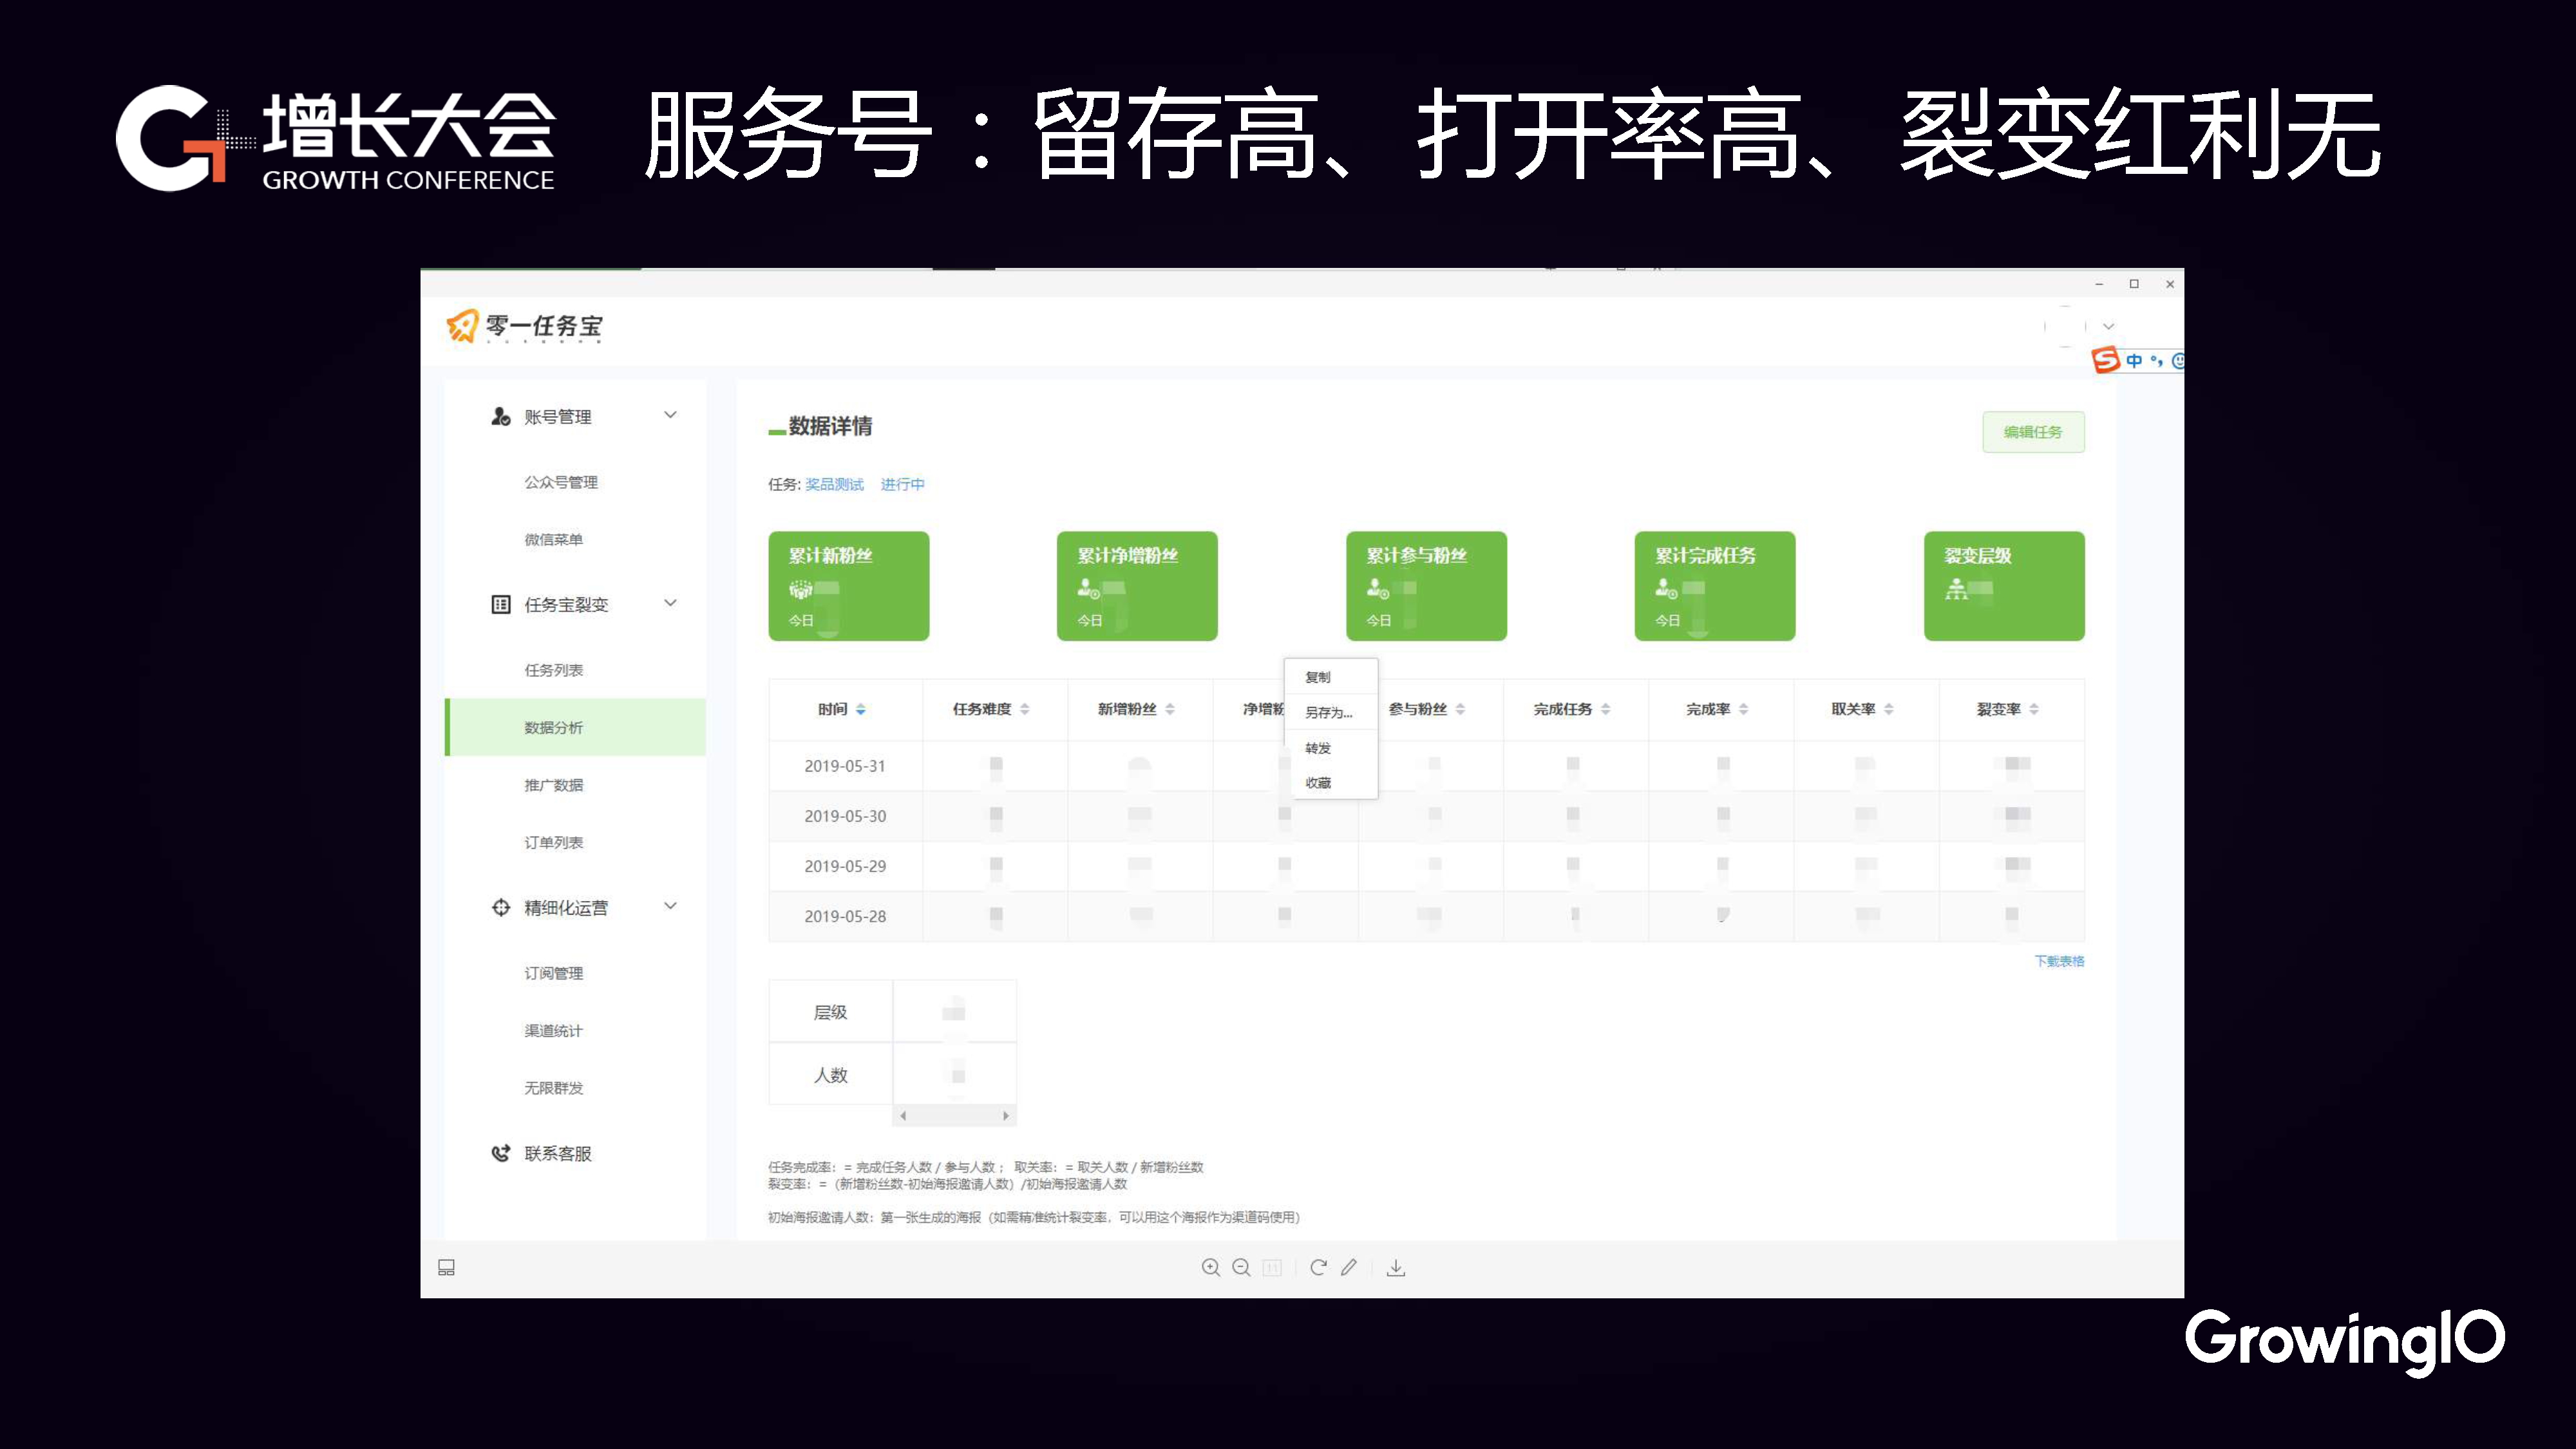Click the 编辑任务 button

tap(2033, 432)
